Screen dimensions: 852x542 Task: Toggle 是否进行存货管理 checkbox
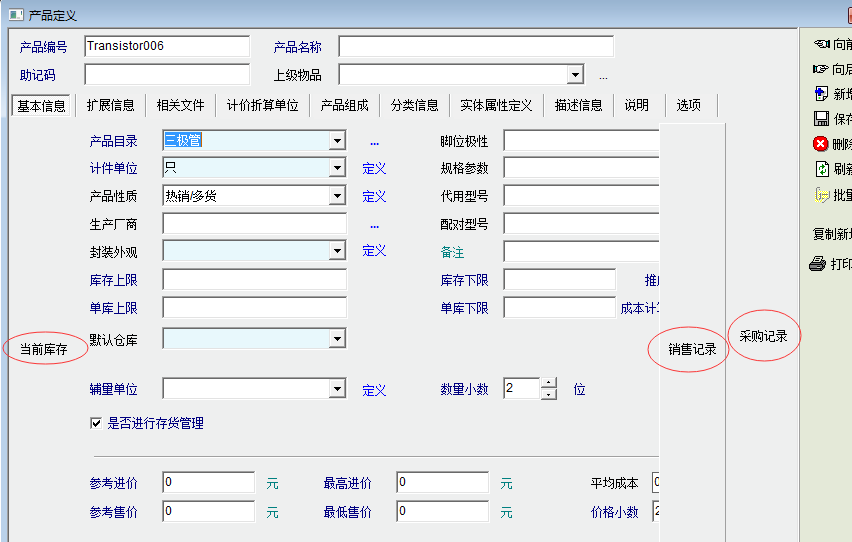click(96, 423)
